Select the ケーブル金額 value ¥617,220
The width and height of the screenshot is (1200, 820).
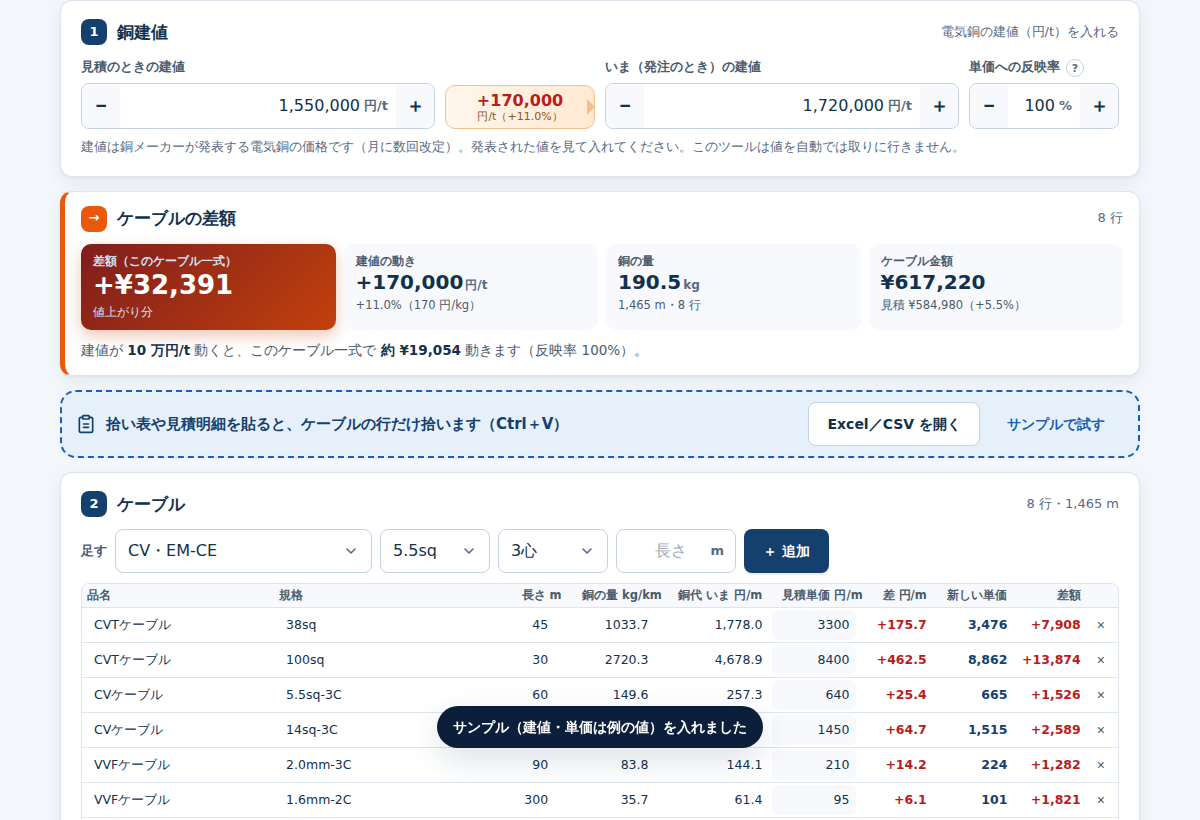tap(933, 283)
